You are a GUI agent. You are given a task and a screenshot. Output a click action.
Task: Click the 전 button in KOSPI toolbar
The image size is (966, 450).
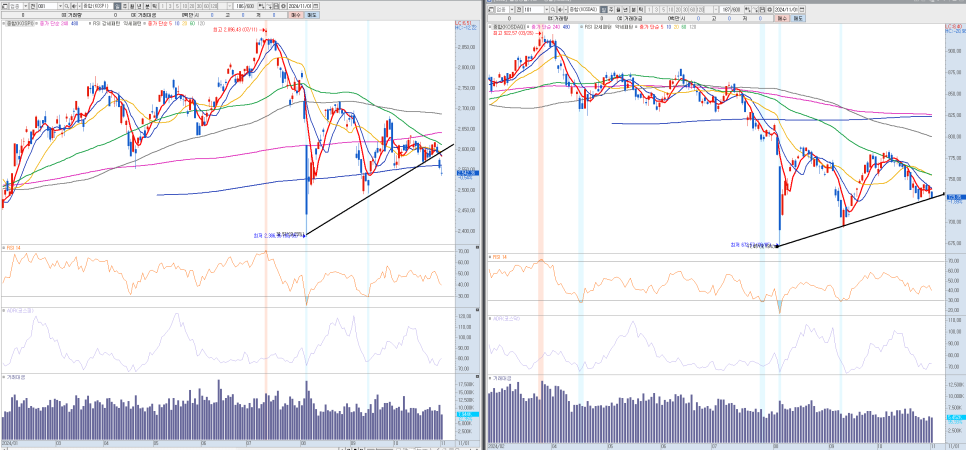click(33, 6)
